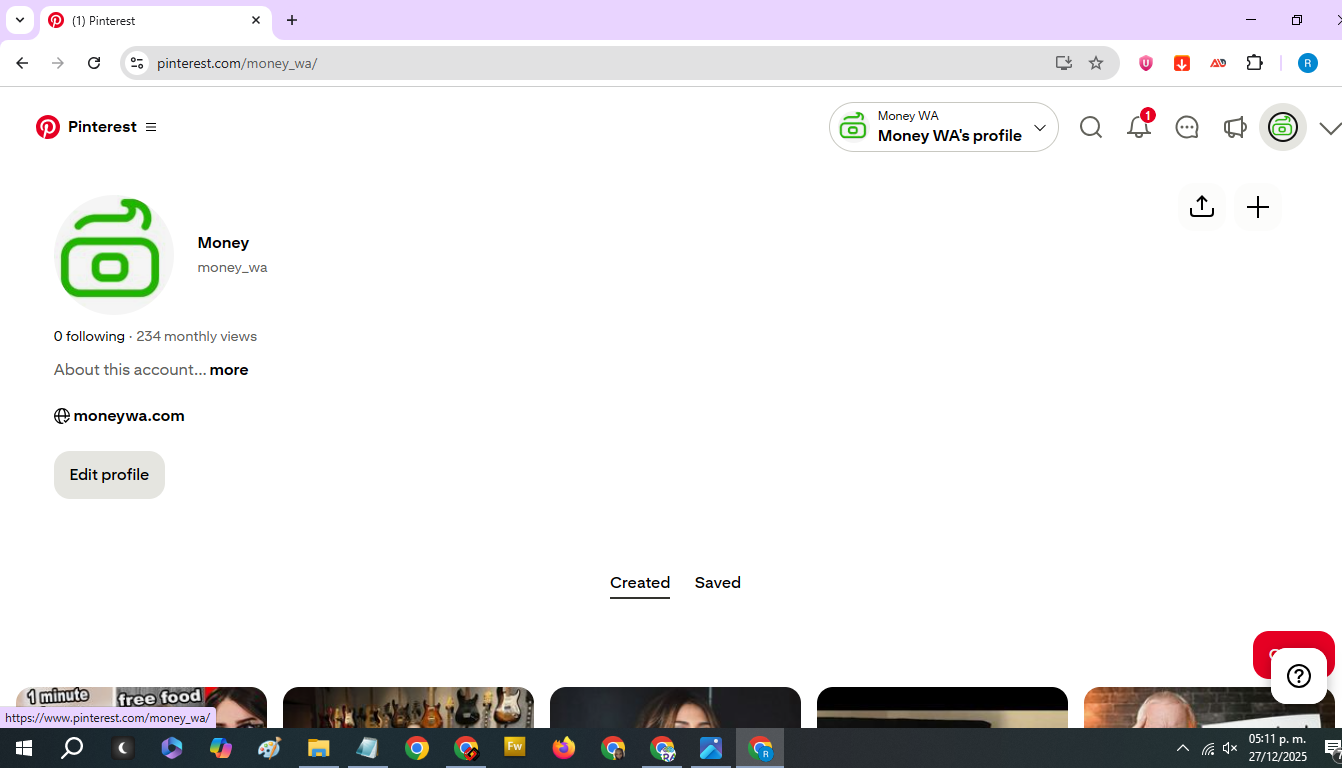Open the Pinterest search icon
Image resolution: width=1342 pixels, height=768 pixels.
1090,128
